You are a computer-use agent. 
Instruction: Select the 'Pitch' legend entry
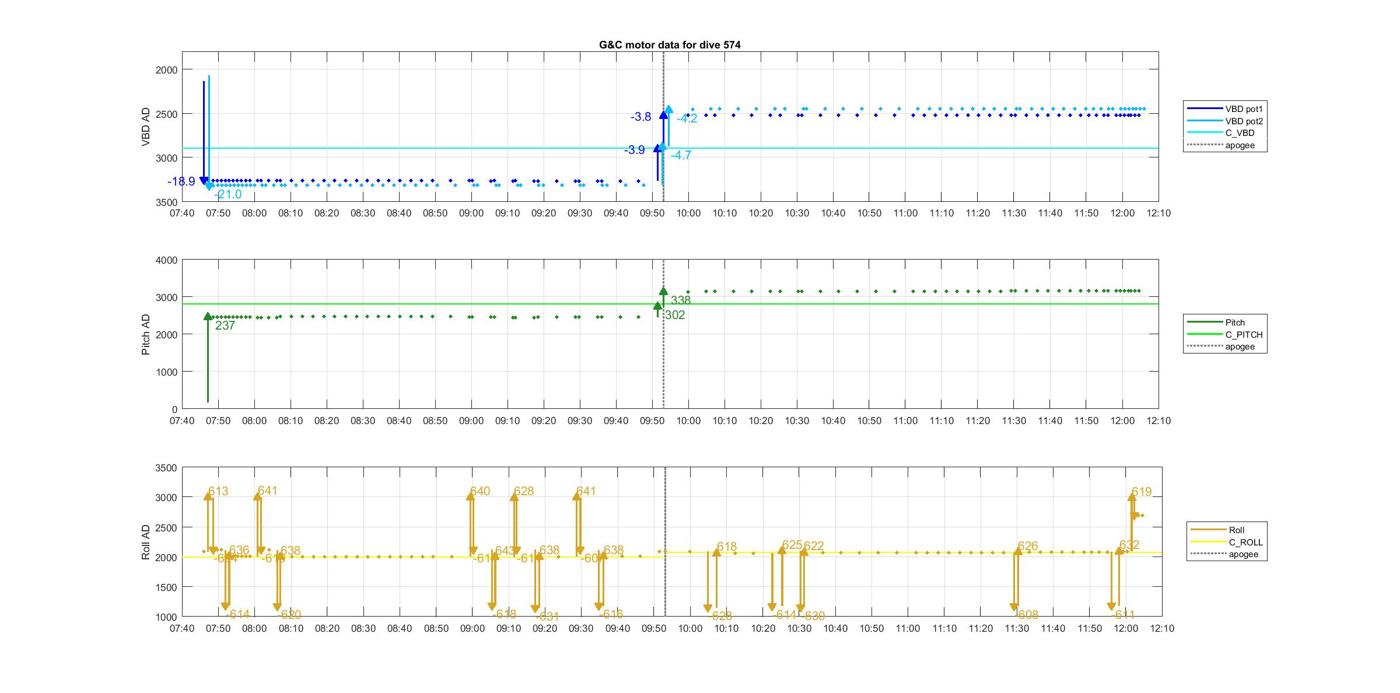(x=1216, y=322)
